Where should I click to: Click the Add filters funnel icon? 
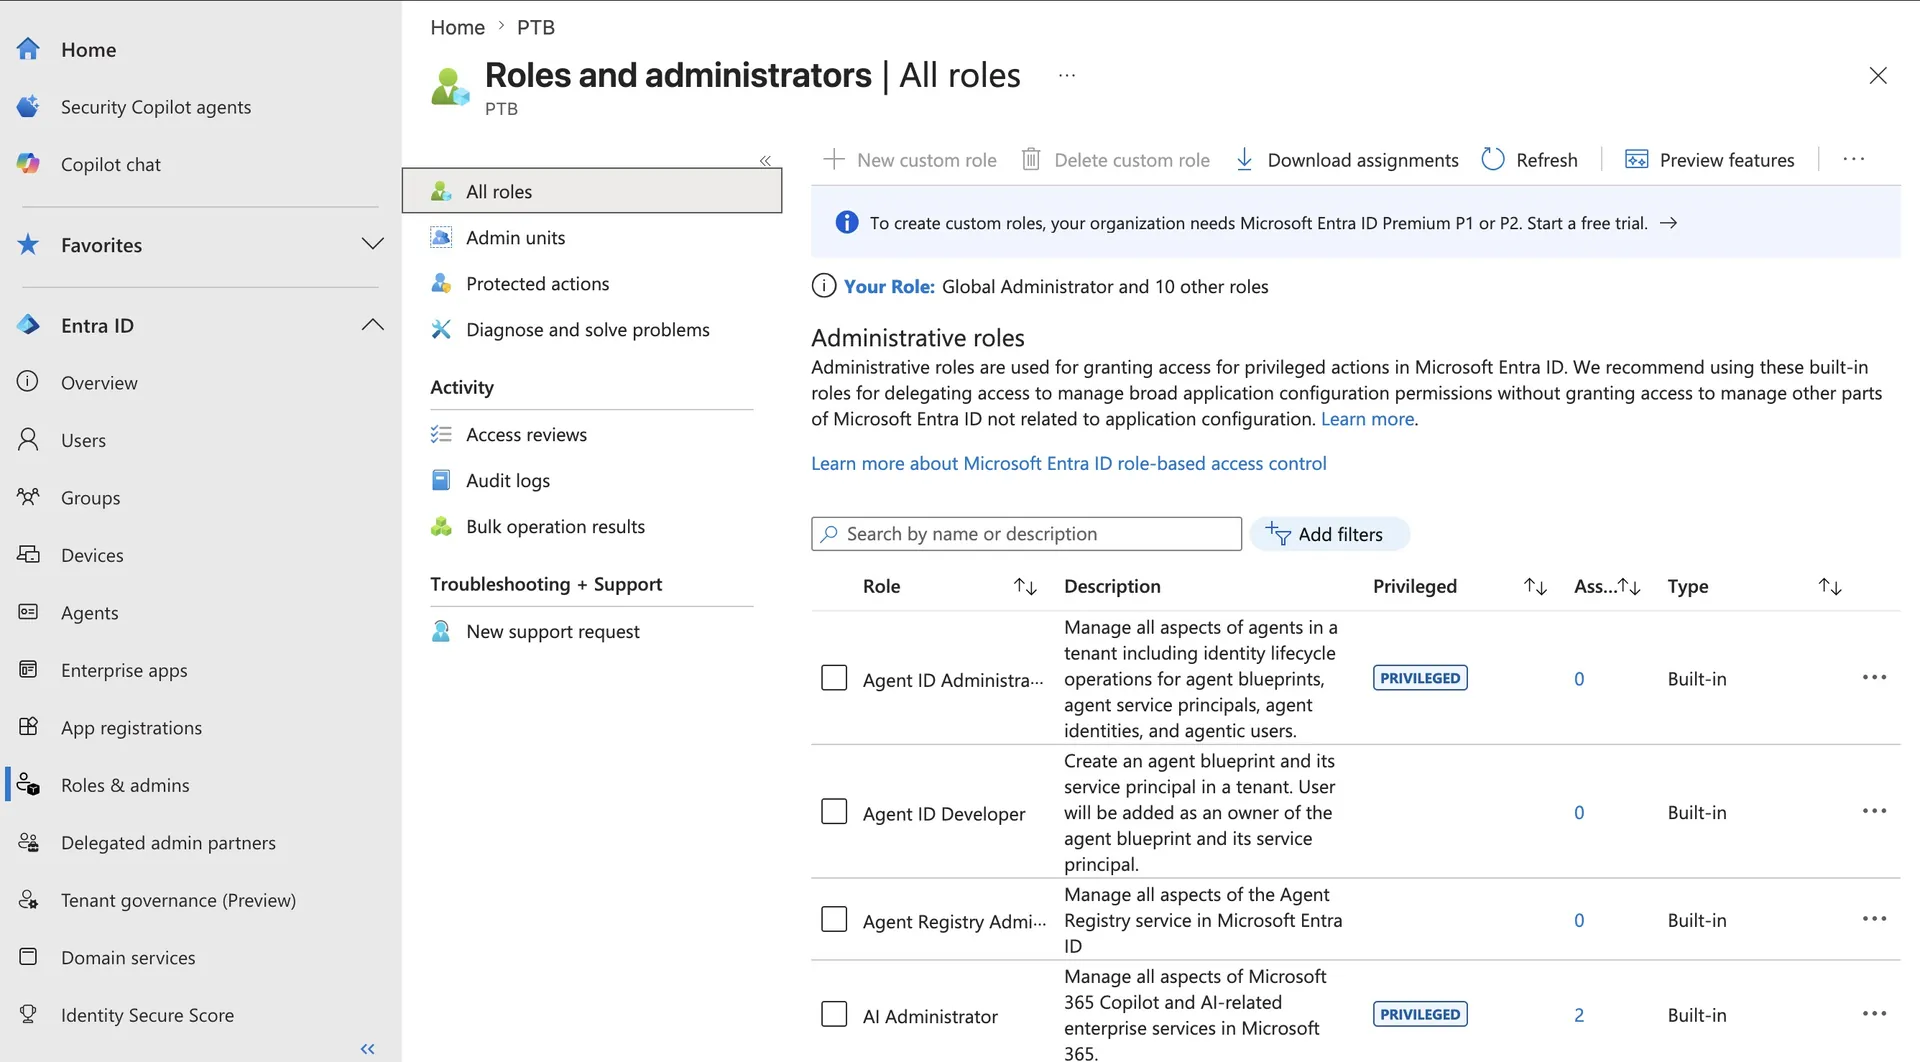[1278, 533]
